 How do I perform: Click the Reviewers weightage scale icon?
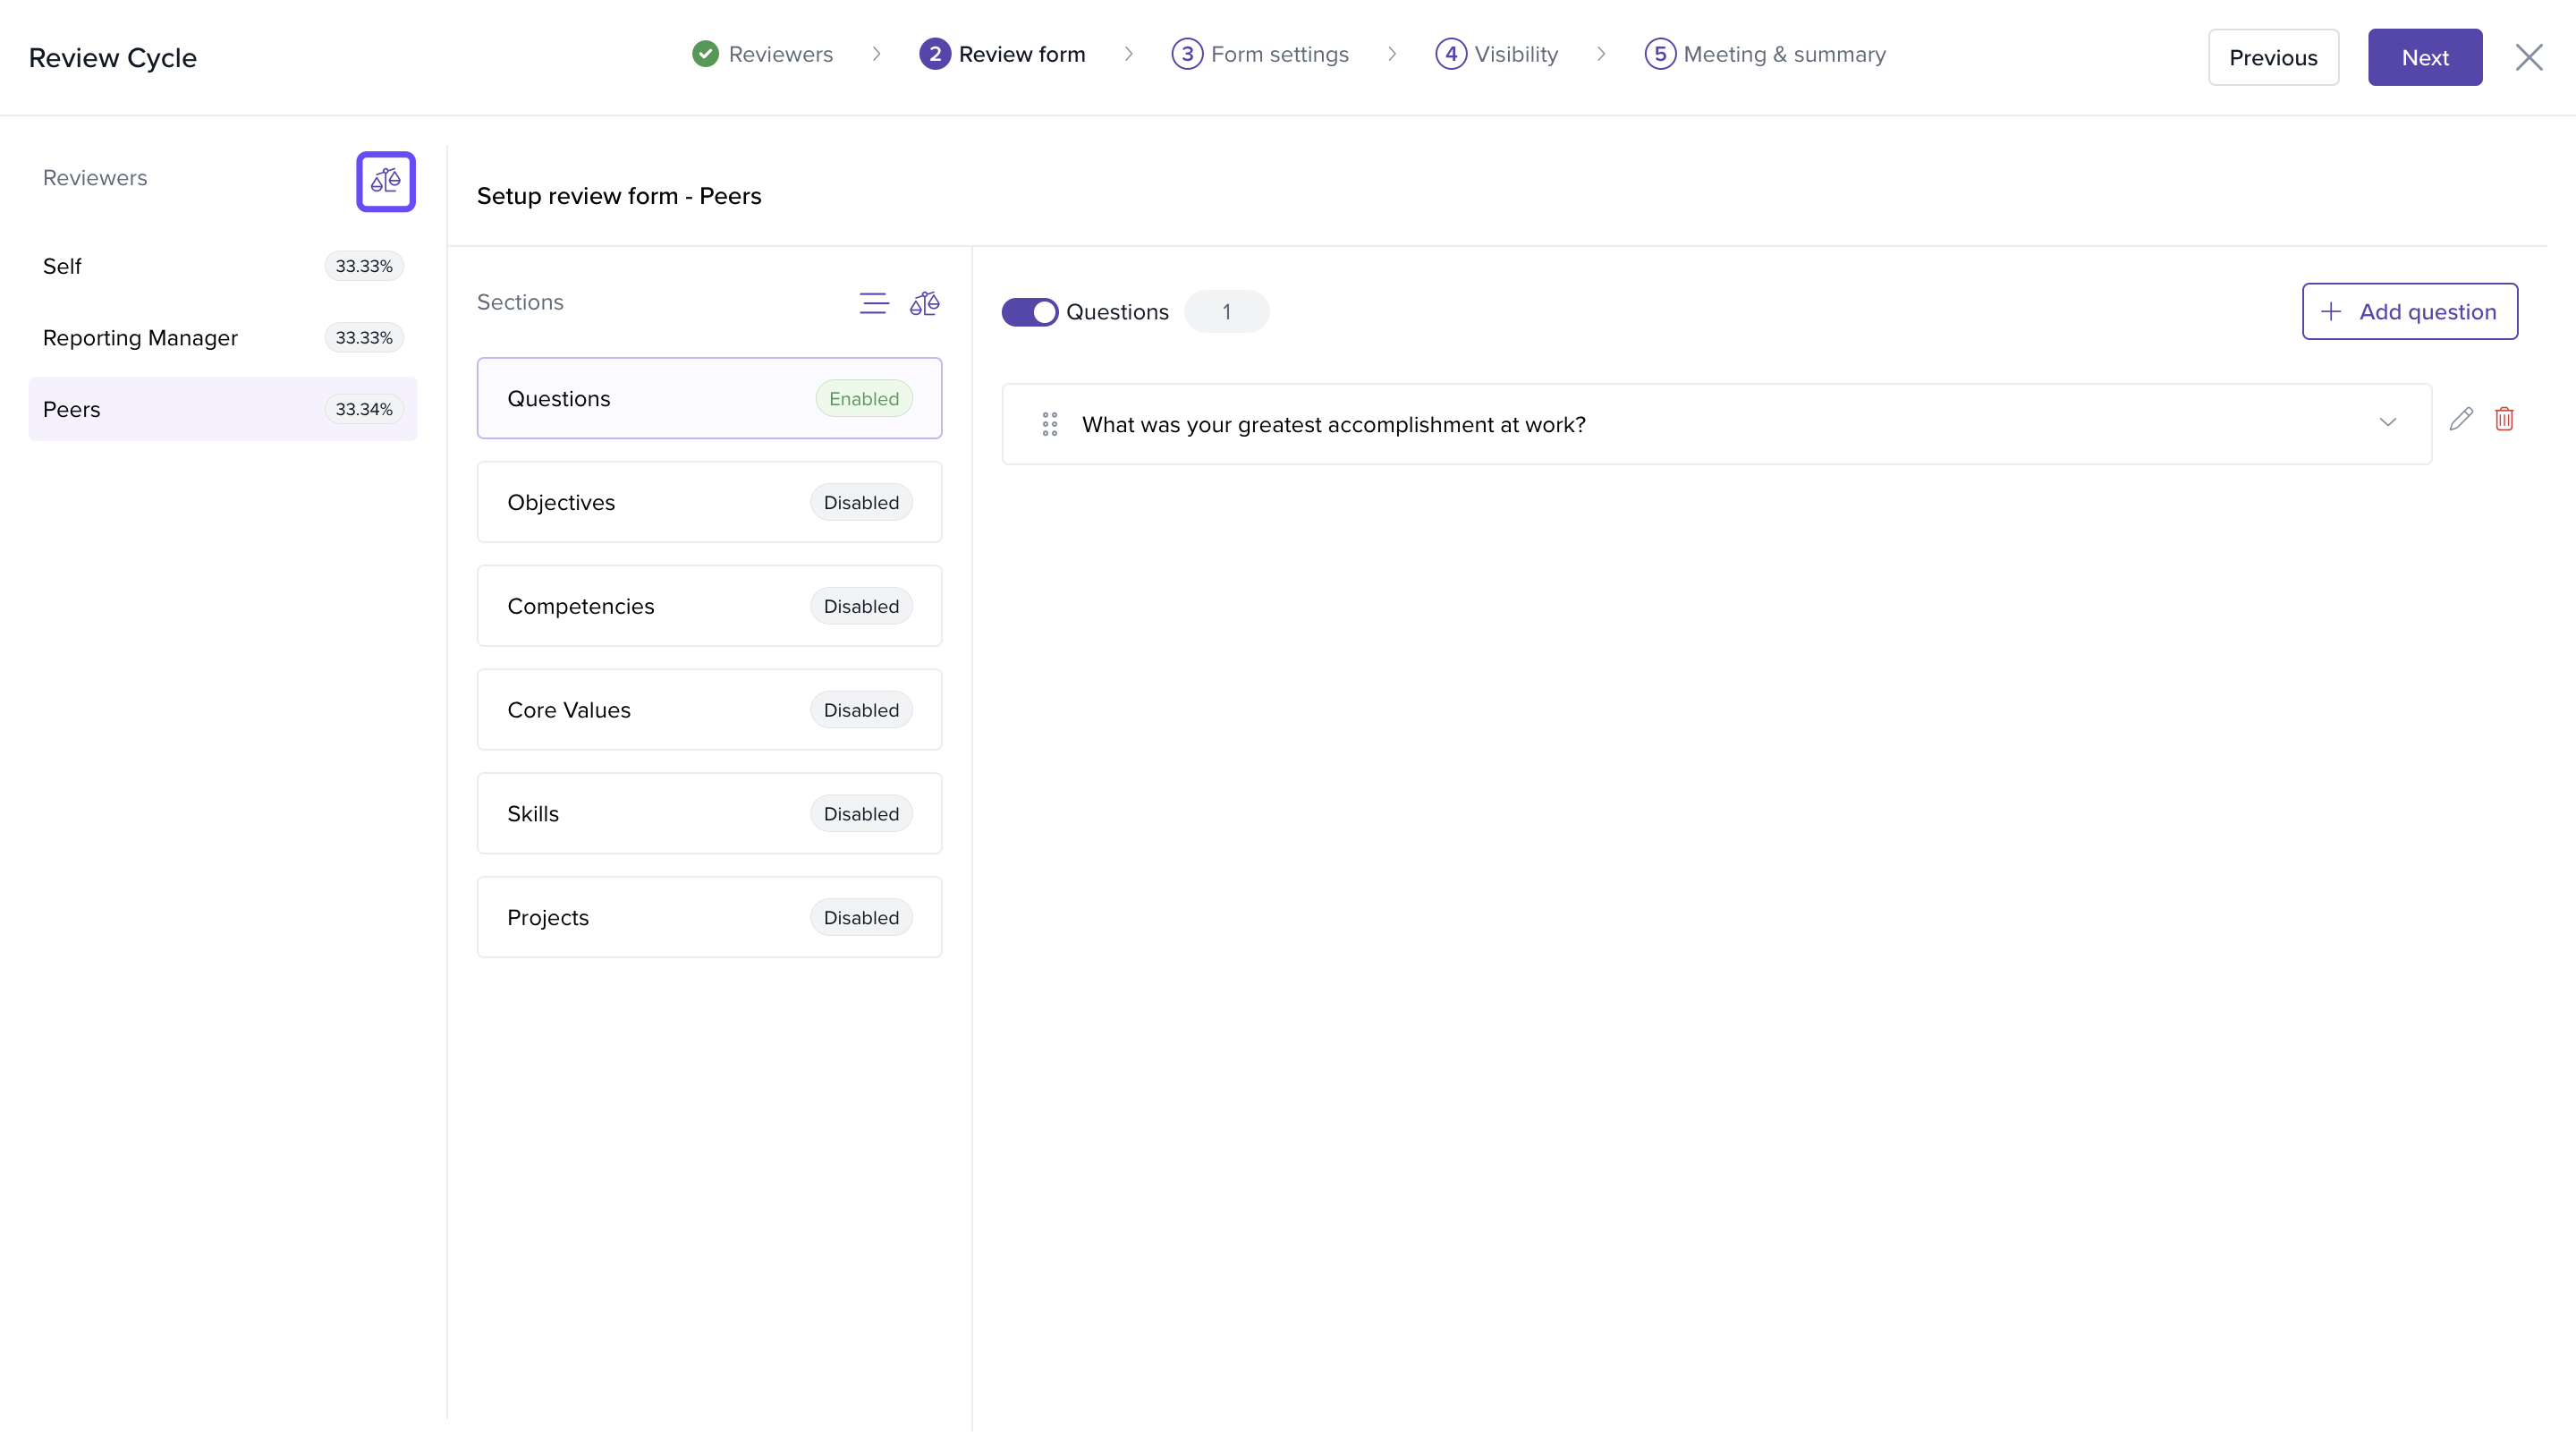click(x=385, y=181)
